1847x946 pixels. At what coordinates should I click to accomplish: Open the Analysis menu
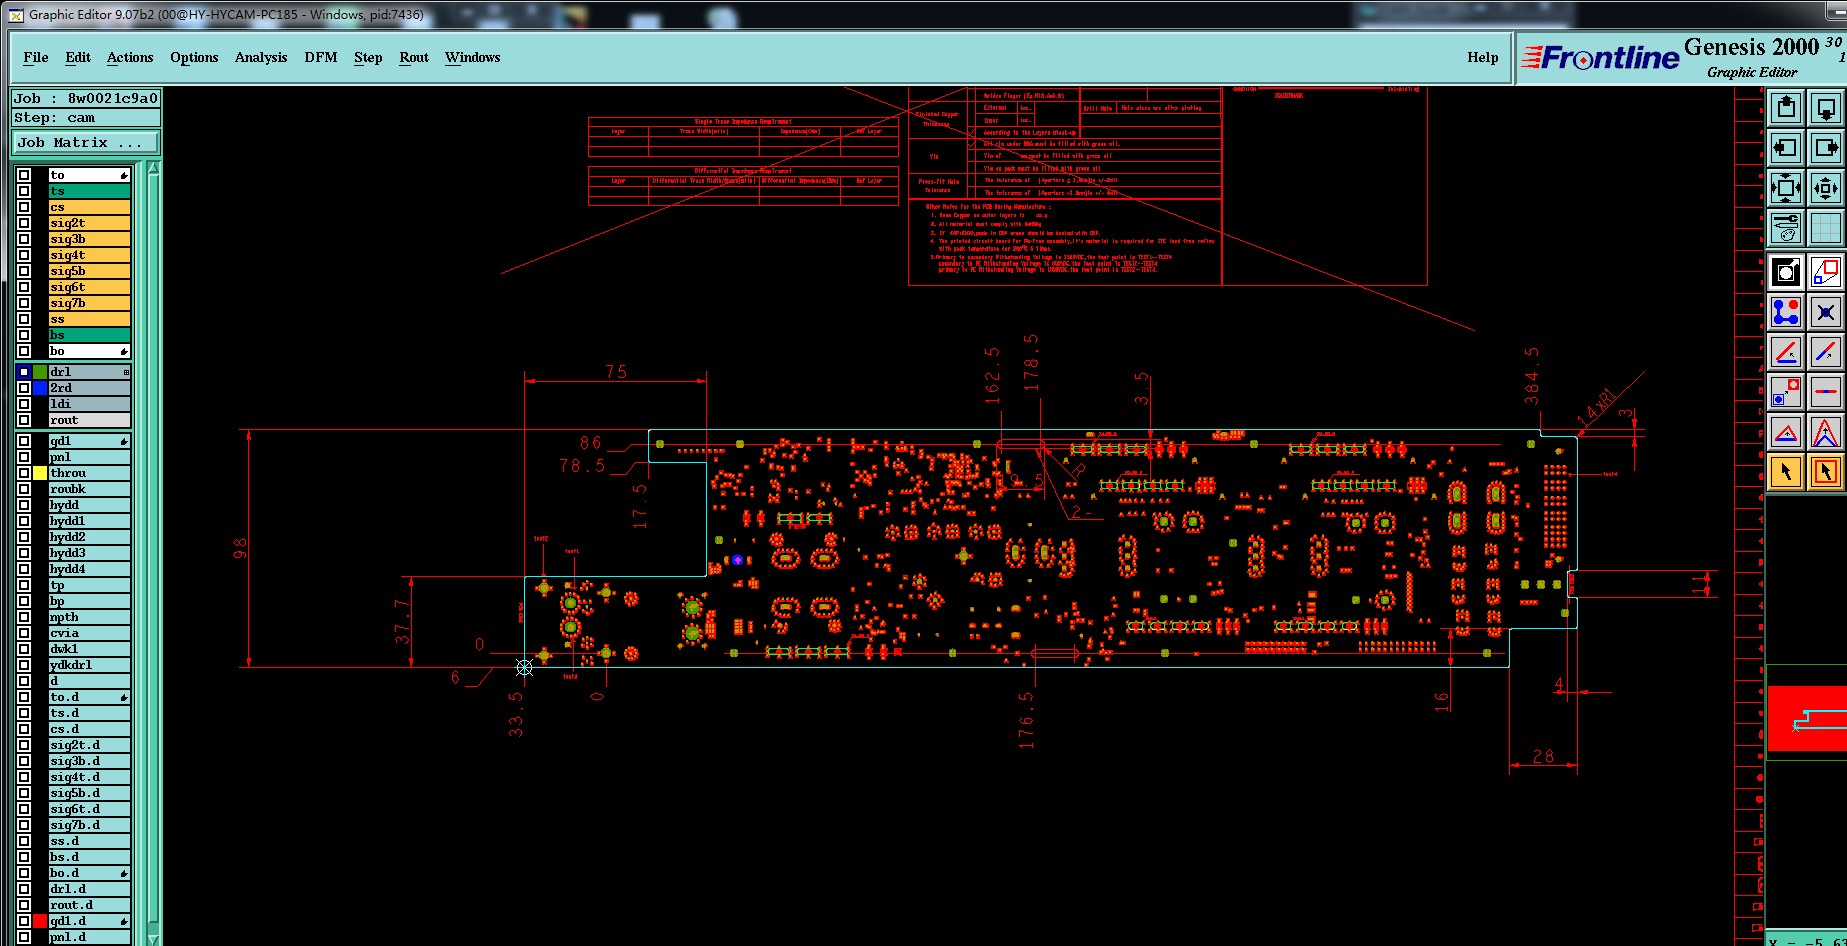pos(261,57)
